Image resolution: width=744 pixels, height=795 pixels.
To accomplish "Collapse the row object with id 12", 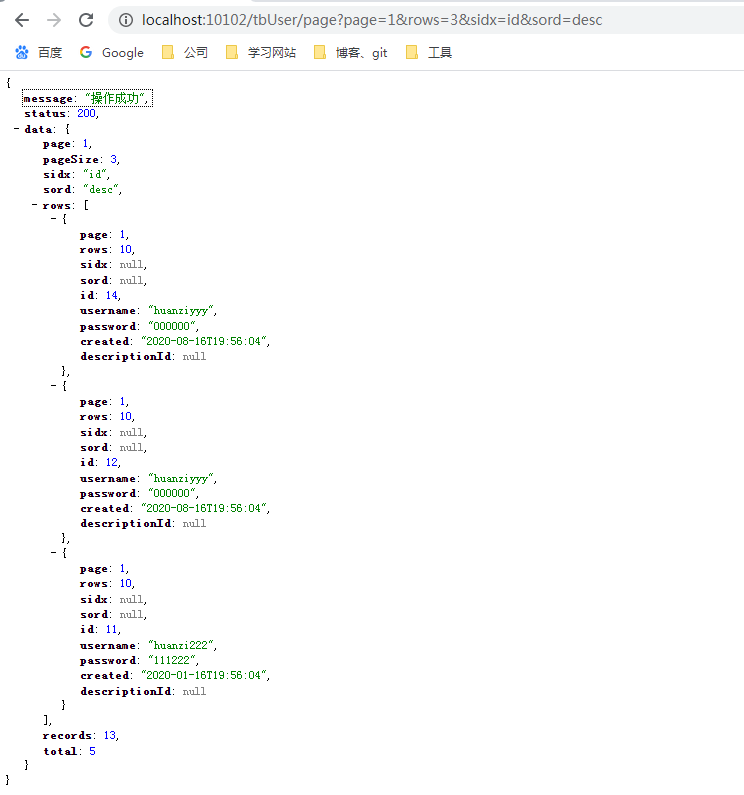I will tap(53, 386).
